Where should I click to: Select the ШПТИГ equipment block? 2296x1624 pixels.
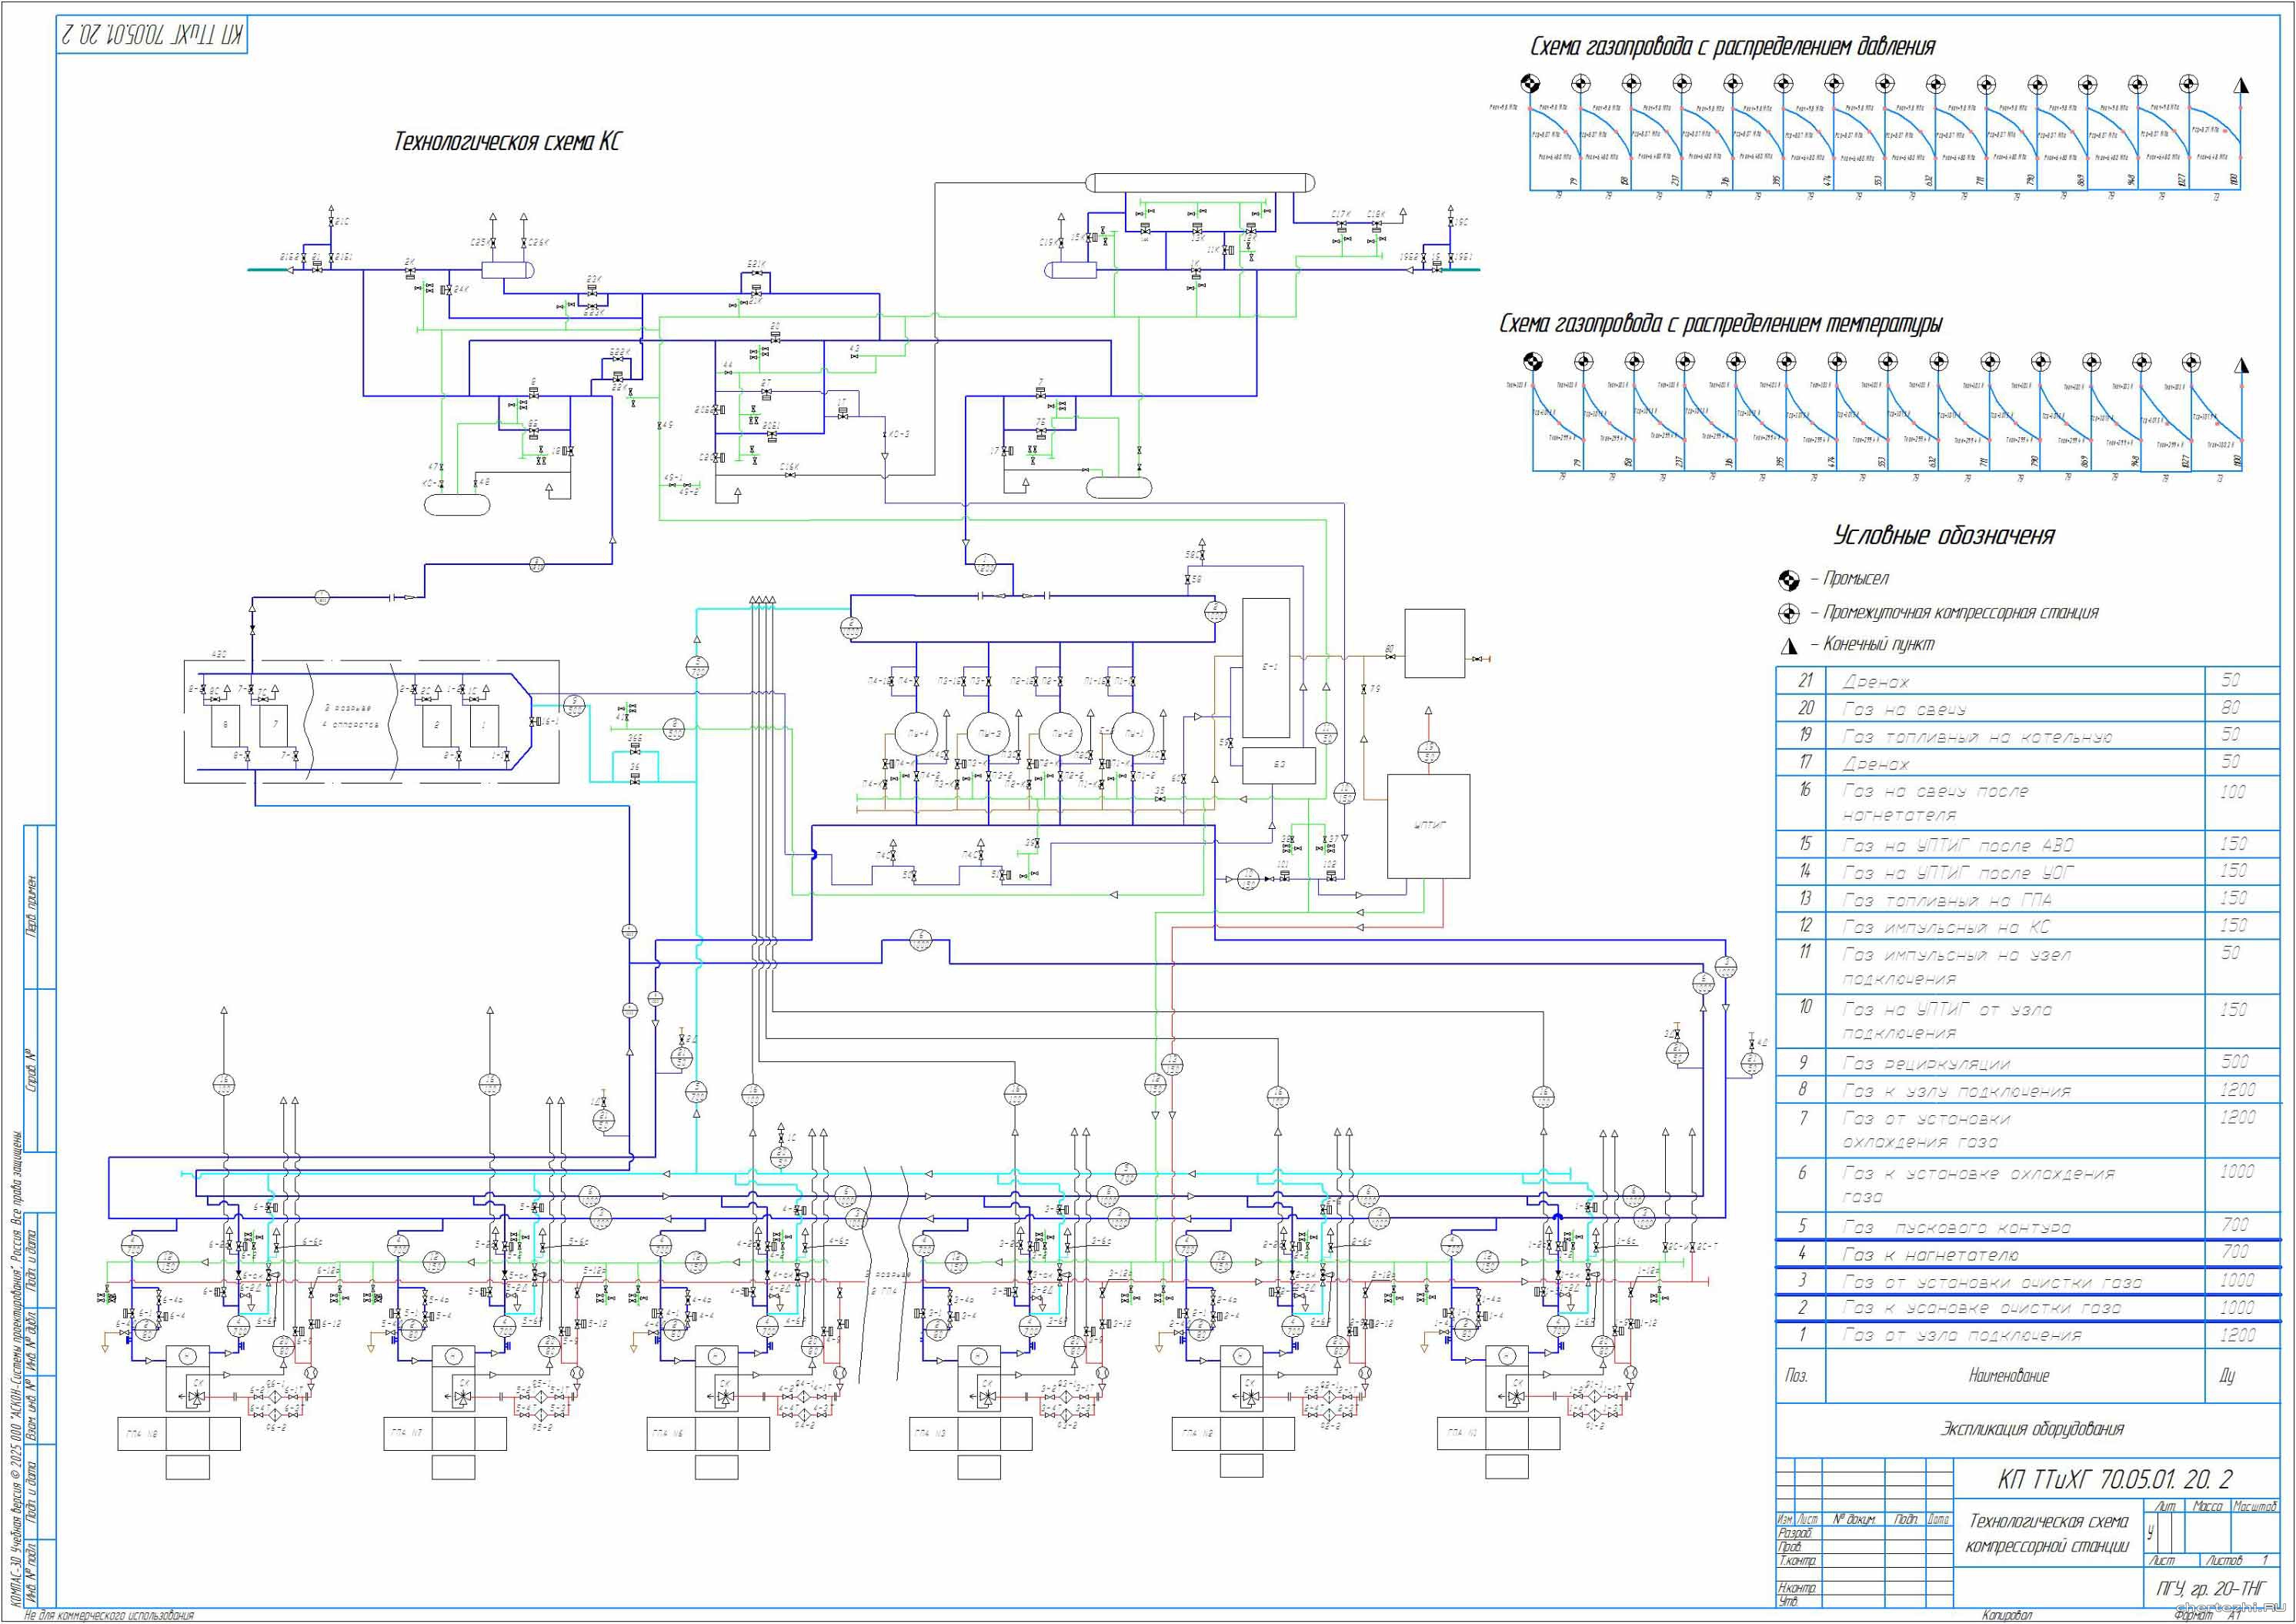coord(1428,826)
